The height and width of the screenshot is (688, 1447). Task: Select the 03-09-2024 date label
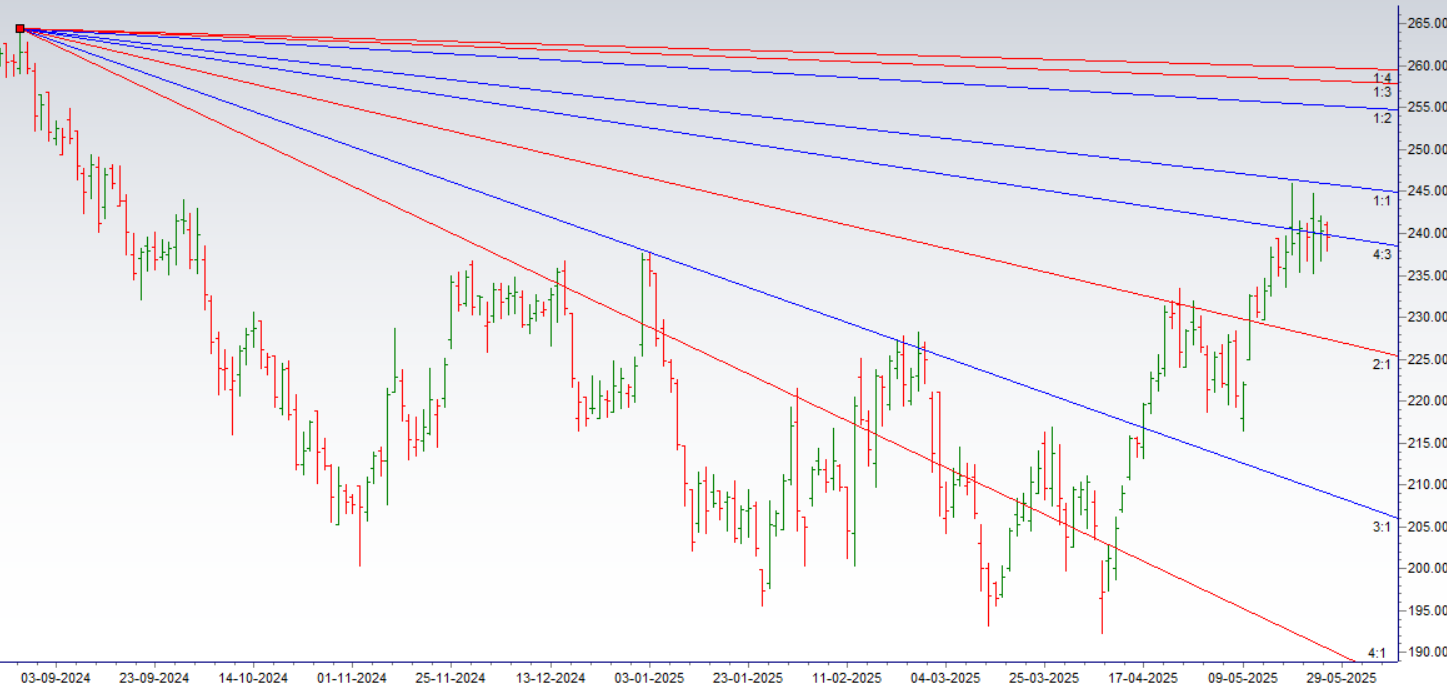click(x=55, y=678)
